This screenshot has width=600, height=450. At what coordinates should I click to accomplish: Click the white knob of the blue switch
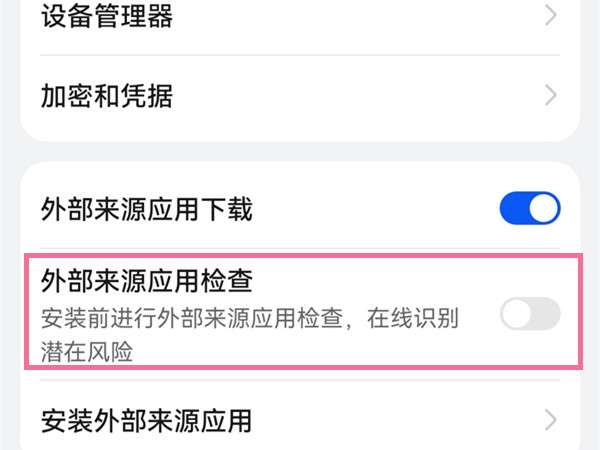543,209
